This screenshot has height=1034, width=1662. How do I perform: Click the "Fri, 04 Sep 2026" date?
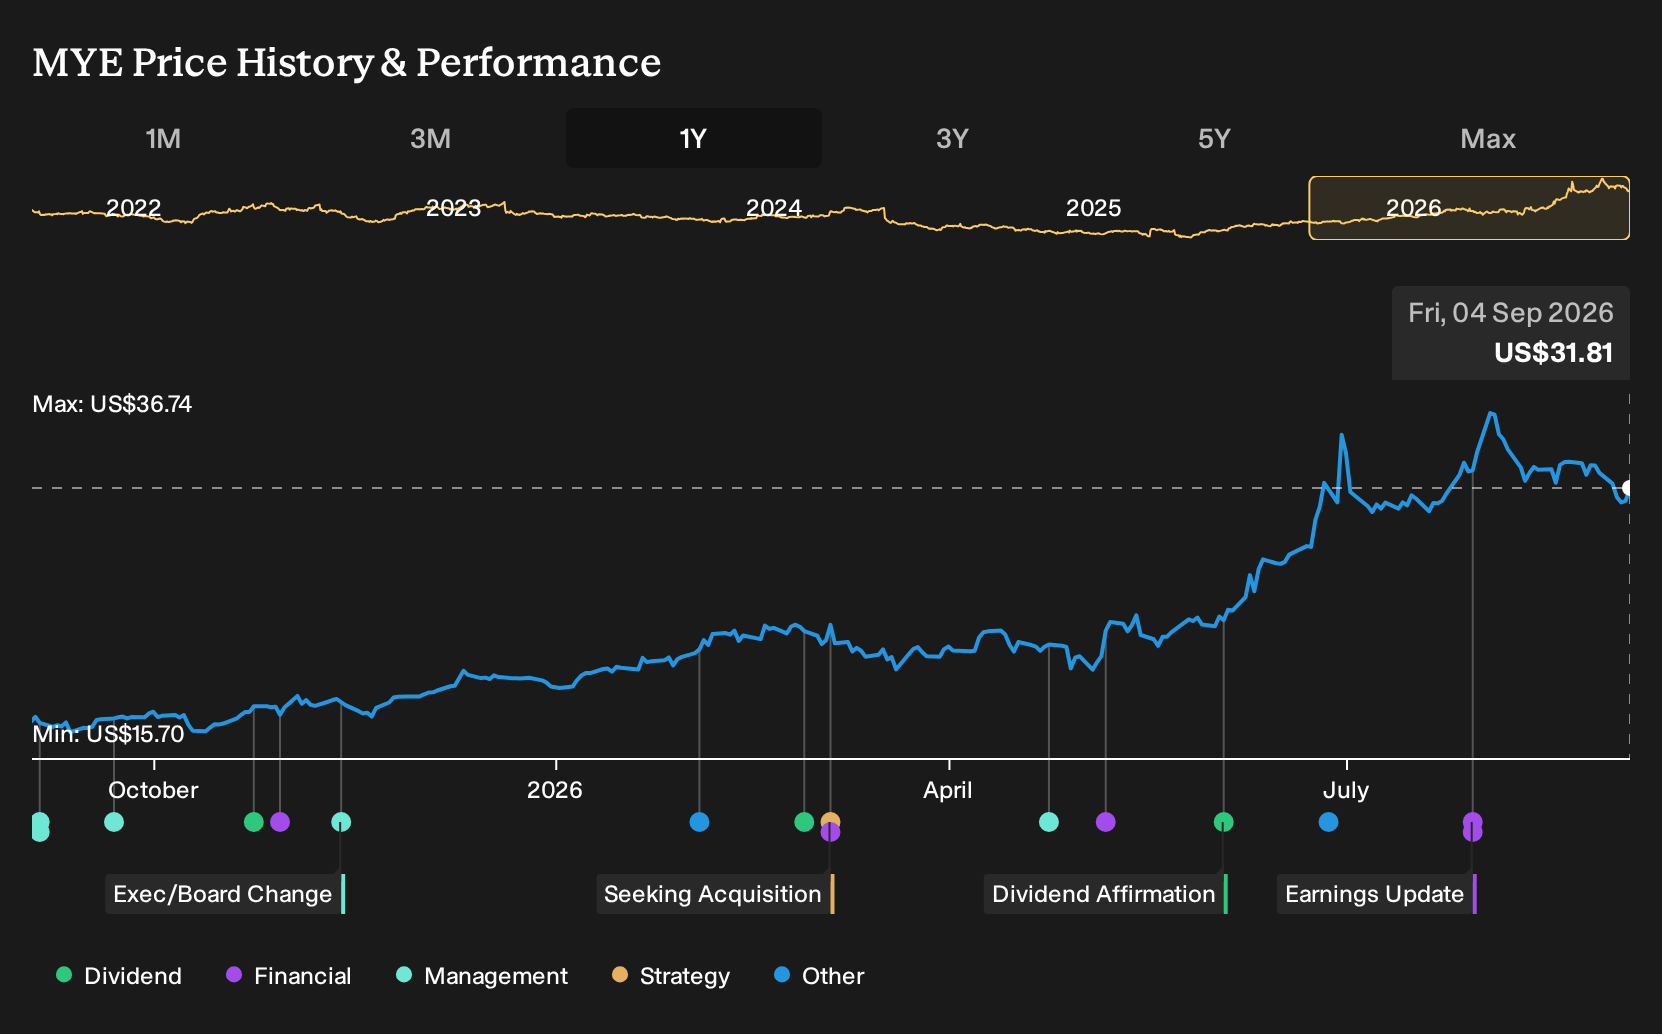(1511, 313)
